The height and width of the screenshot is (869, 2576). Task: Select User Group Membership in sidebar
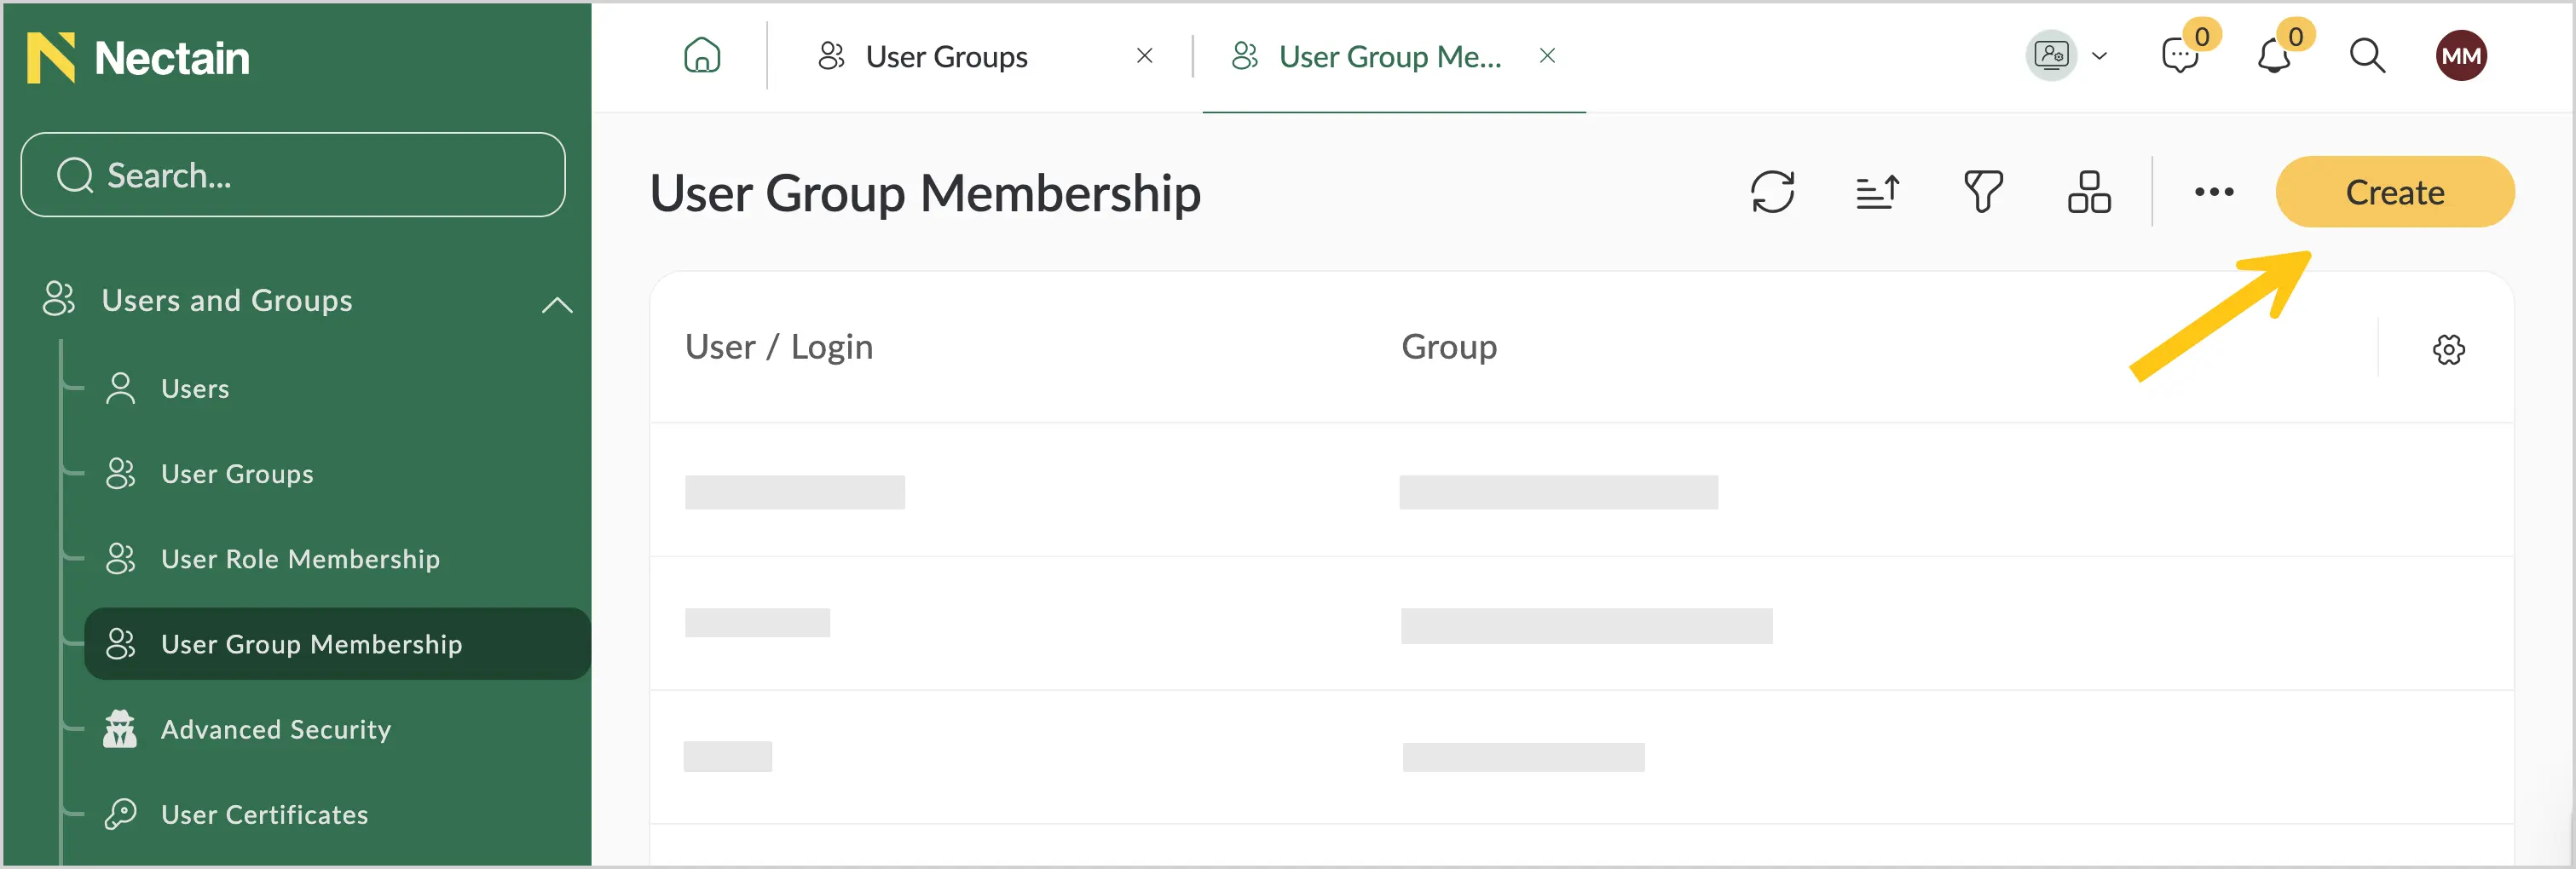point(337,644)
